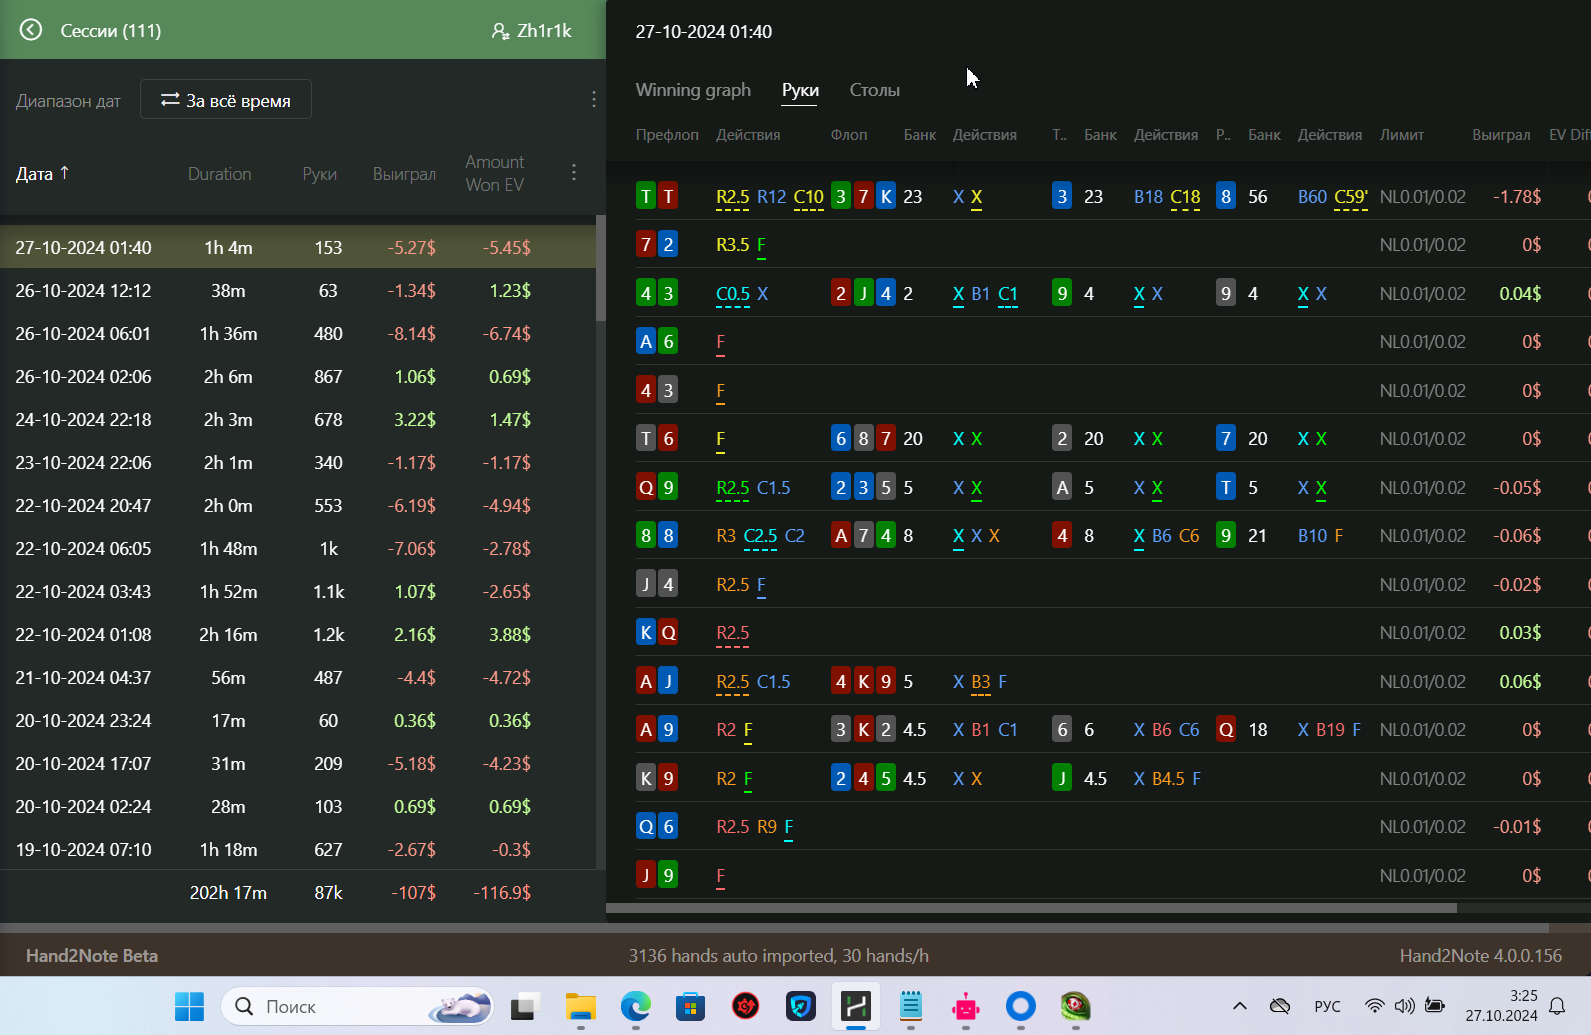Image resolution: width=1591 pixels, height=1035 pixels.
Task: Select session 26-10-2024 12:12
Action: coord(298,290)
